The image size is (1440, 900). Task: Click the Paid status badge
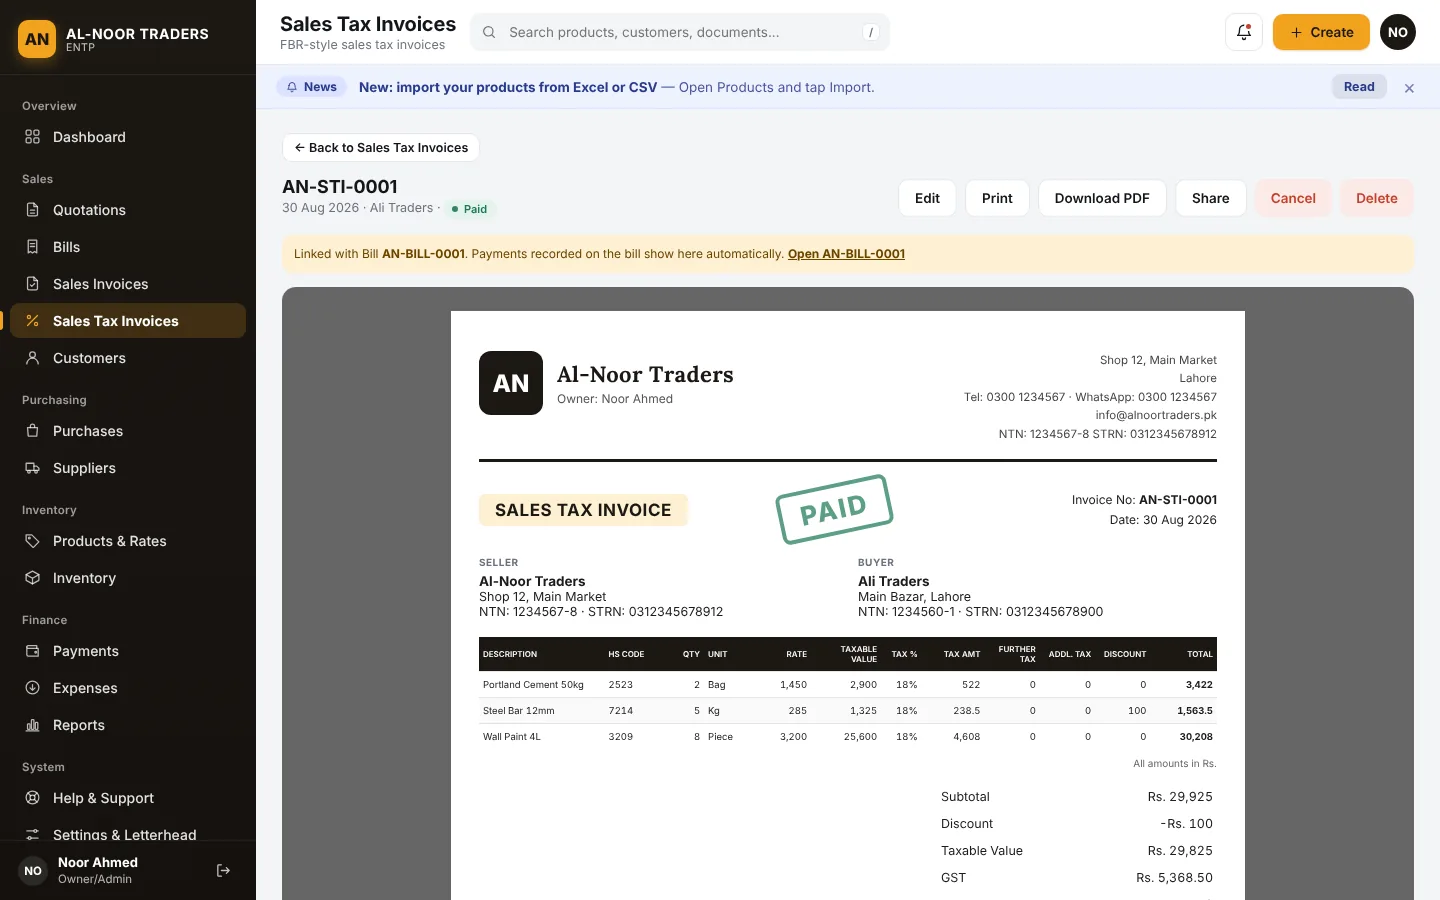[469, 209]
